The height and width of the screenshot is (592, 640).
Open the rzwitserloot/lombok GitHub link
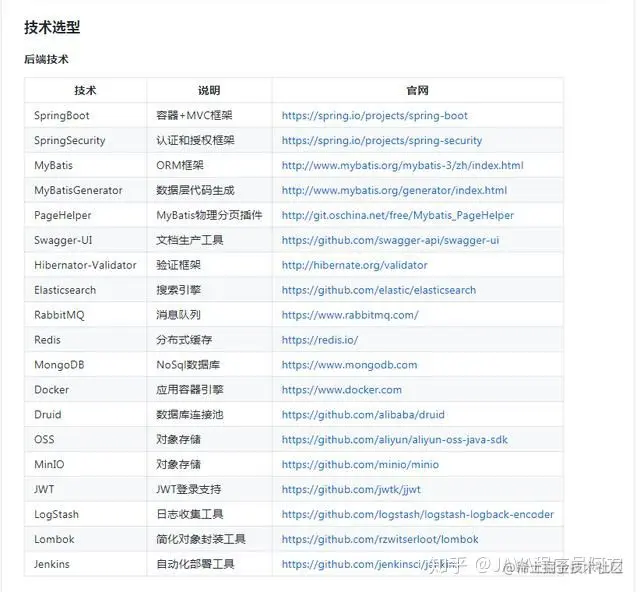click(x=380, y=539)
